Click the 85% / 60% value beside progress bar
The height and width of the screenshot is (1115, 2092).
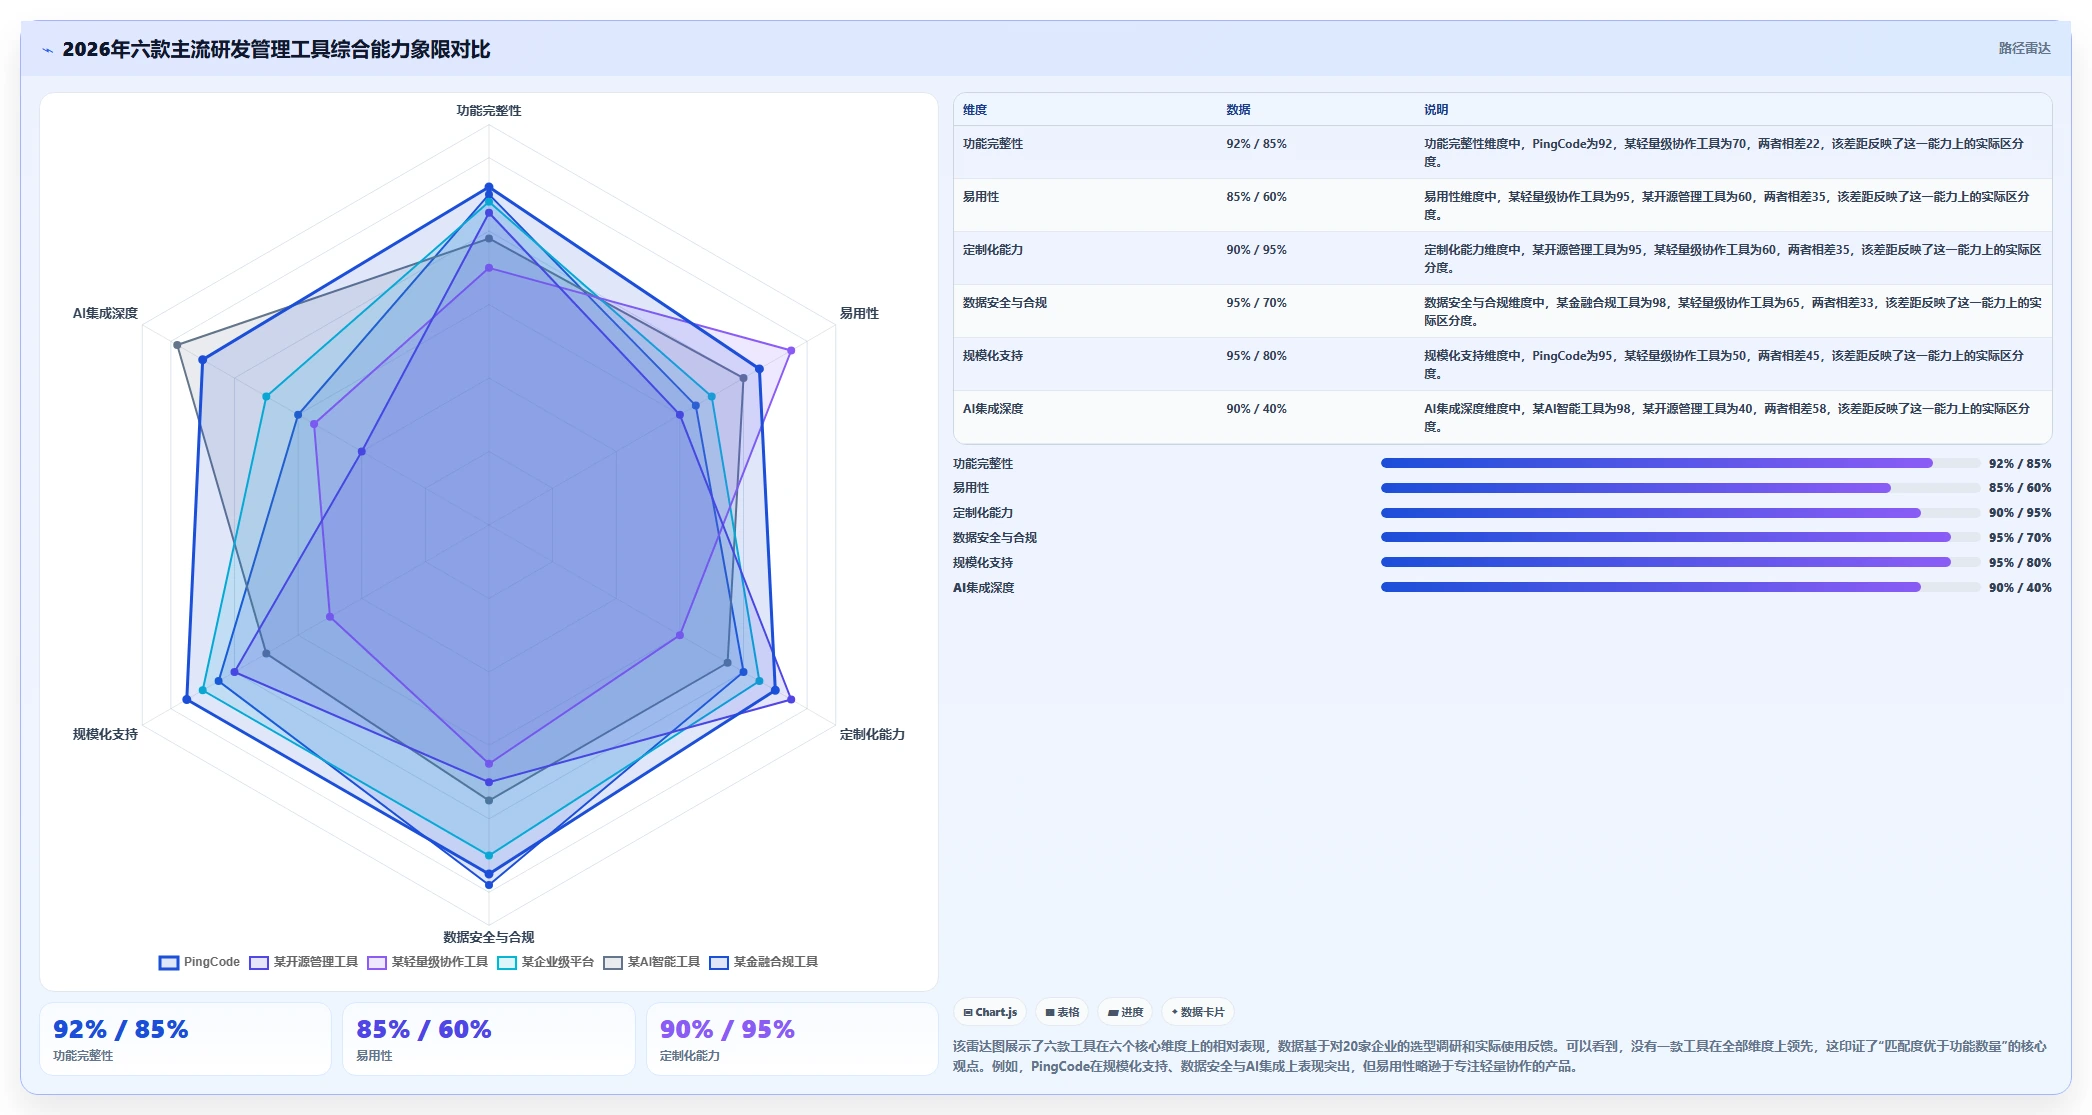(x=2019, y=488)
